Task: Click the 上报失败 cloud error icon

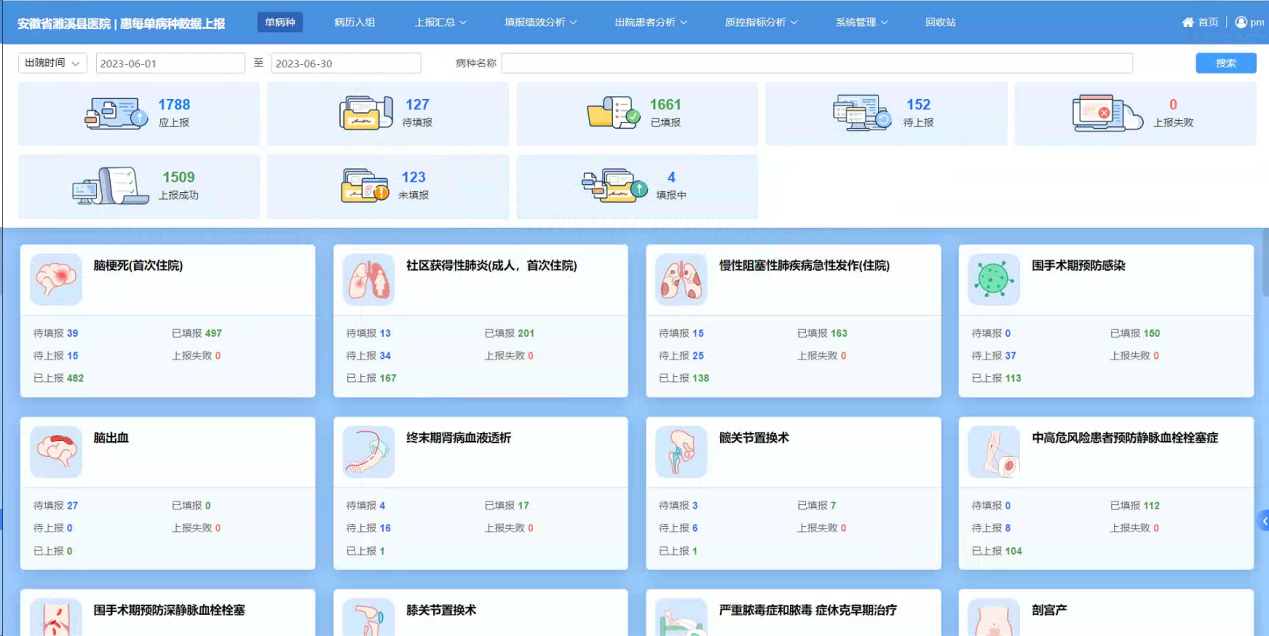Action: [1107, 113]
